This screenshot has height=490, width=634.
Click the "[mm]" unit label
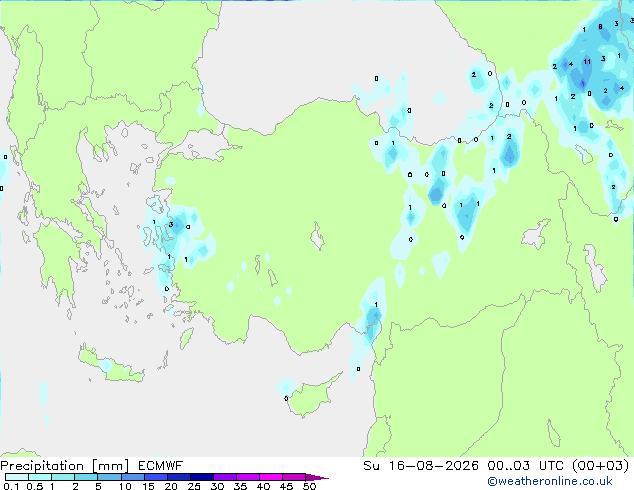(110, 466)
